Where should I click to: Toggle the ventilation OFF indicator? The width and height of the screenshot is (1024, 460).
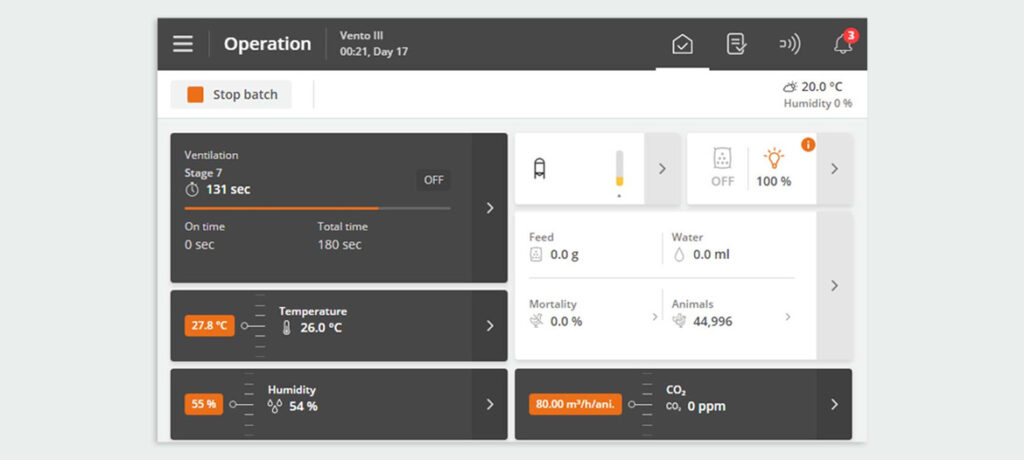[433, 180]
